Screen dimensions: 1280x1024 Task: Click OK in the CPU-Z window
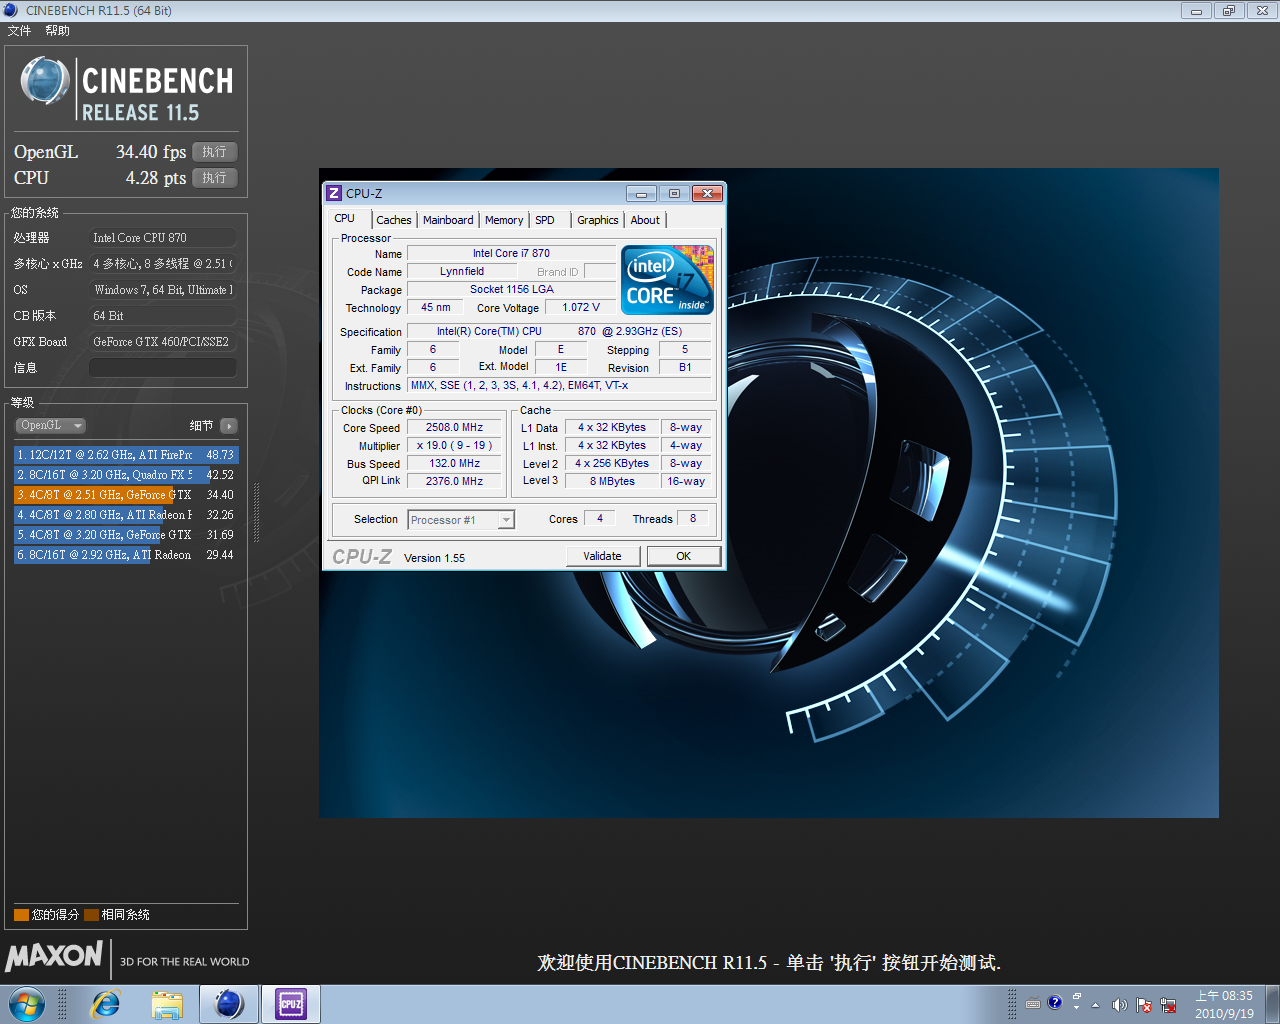(684, 556)
